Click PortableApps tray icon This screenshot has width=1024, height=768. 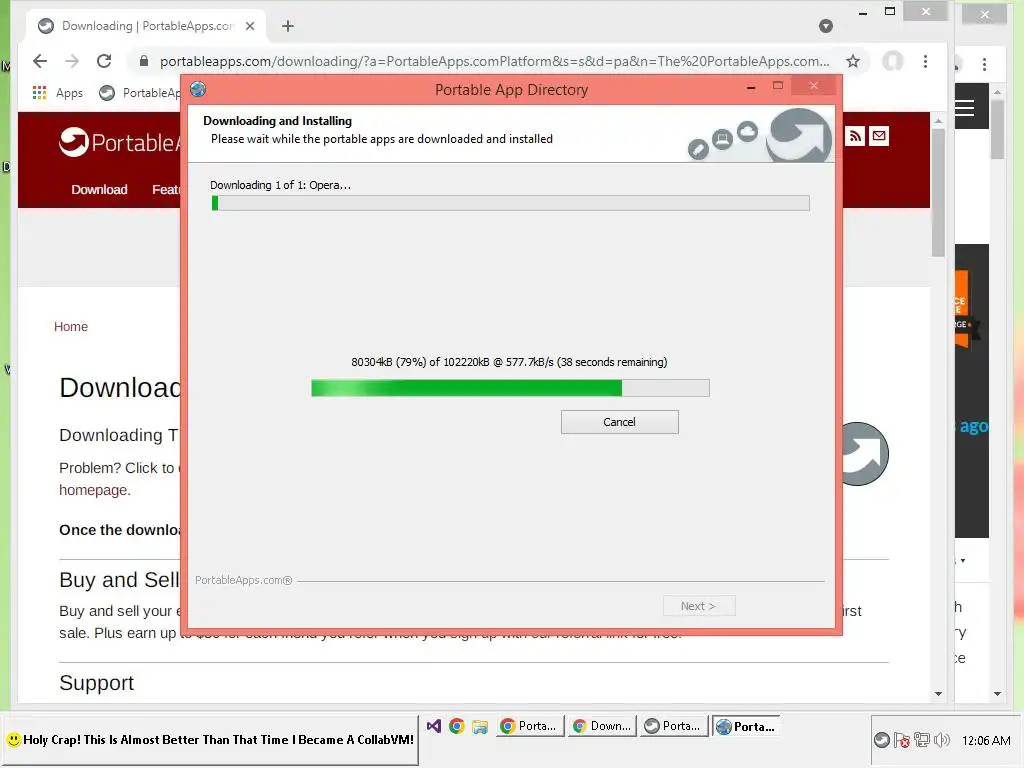pos(882,740)
